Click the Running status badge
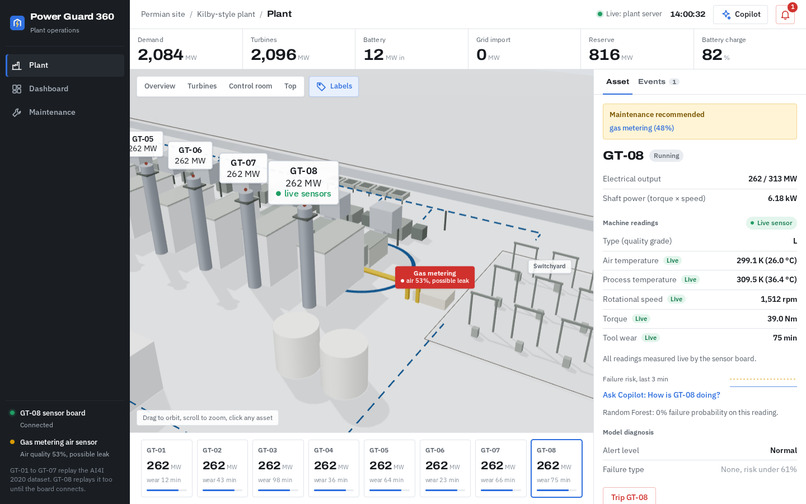Screen dimensions: 806x504 coord(666,156)
